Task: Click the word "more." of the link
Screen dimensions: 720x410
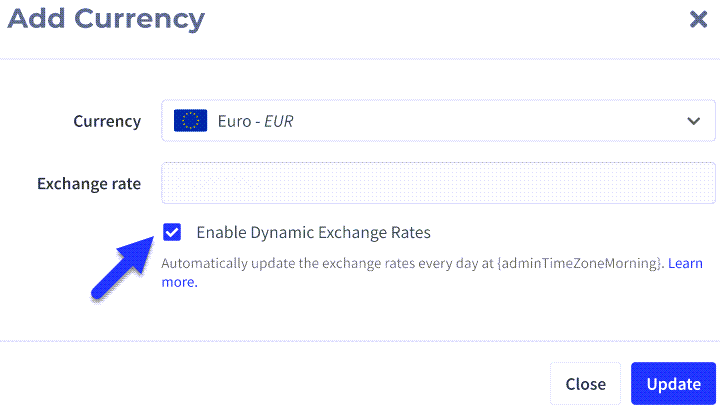Action: click(180, 282)
